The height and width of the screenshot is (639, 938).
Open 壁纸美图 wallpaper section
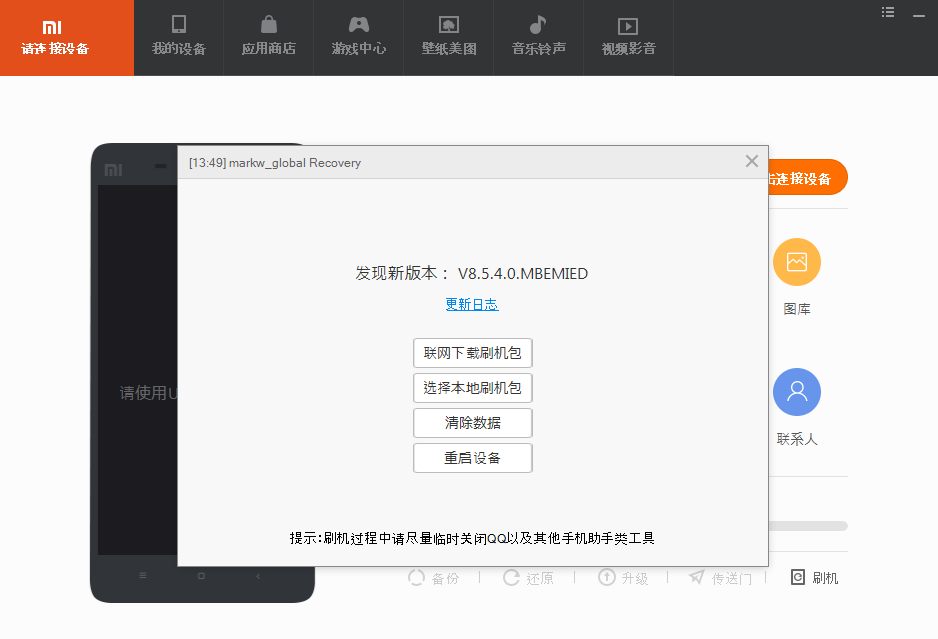coord(448,37)
